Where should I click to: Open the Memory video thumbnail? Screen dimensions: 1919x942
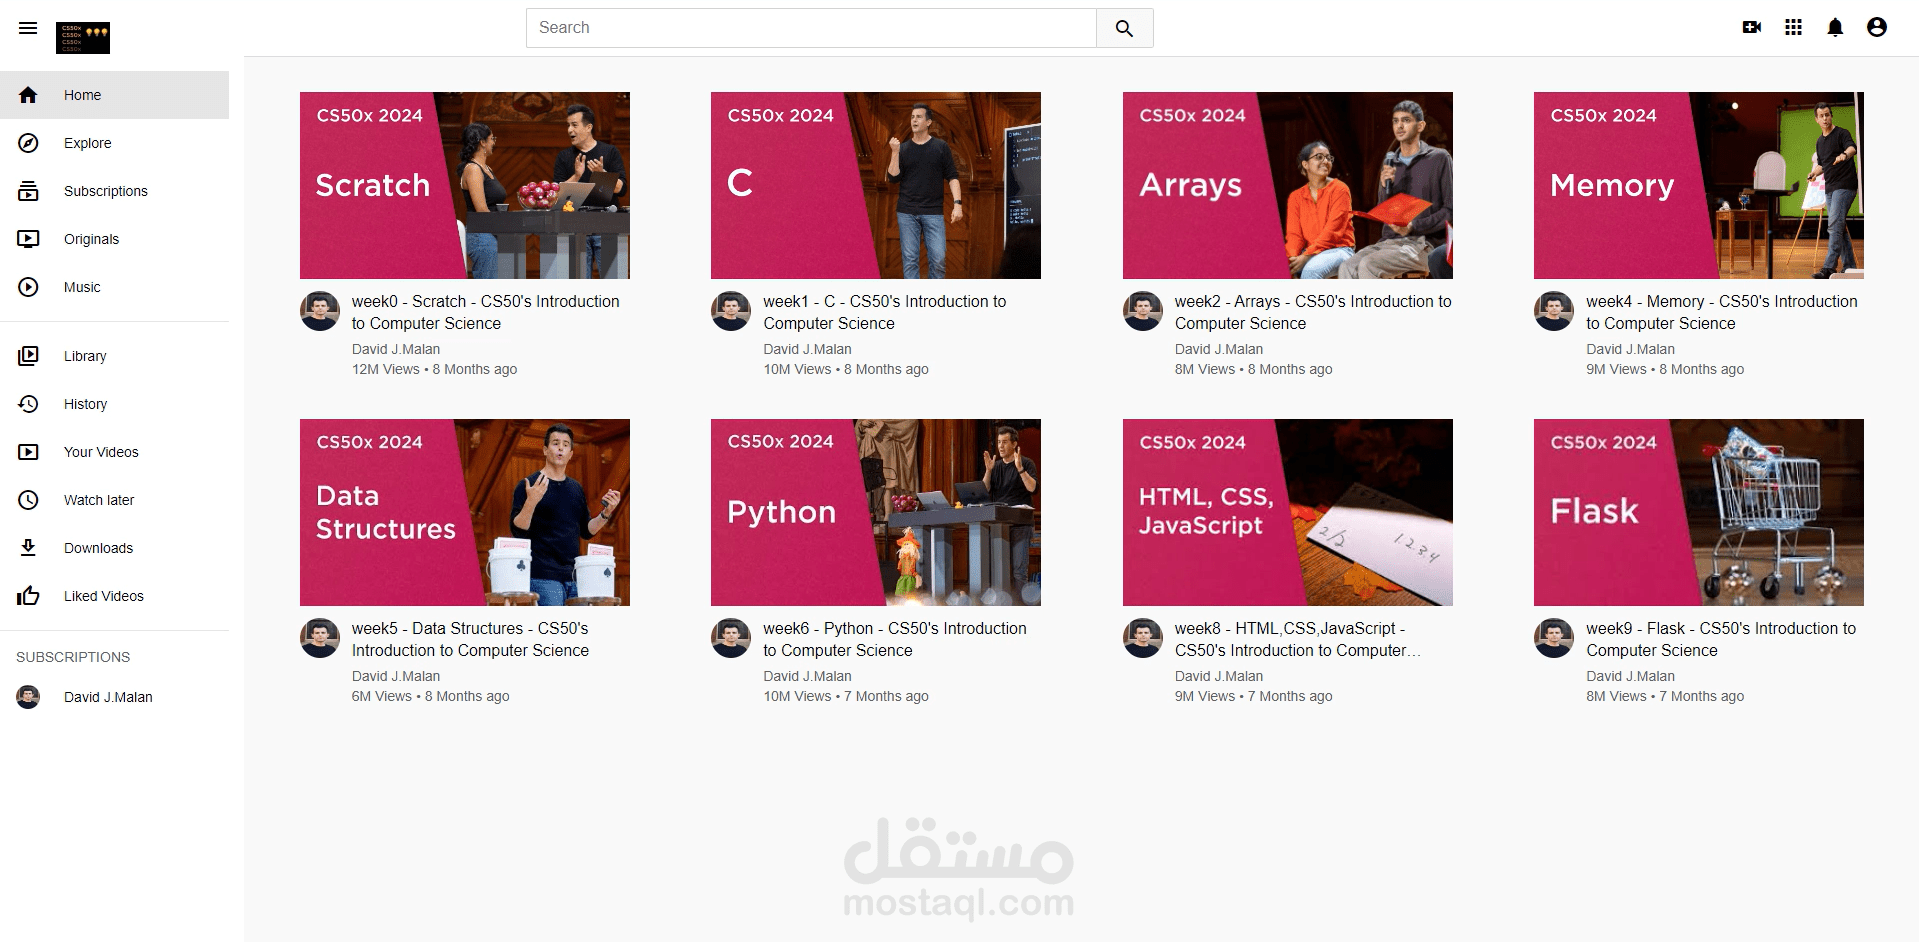[1699, 185]
